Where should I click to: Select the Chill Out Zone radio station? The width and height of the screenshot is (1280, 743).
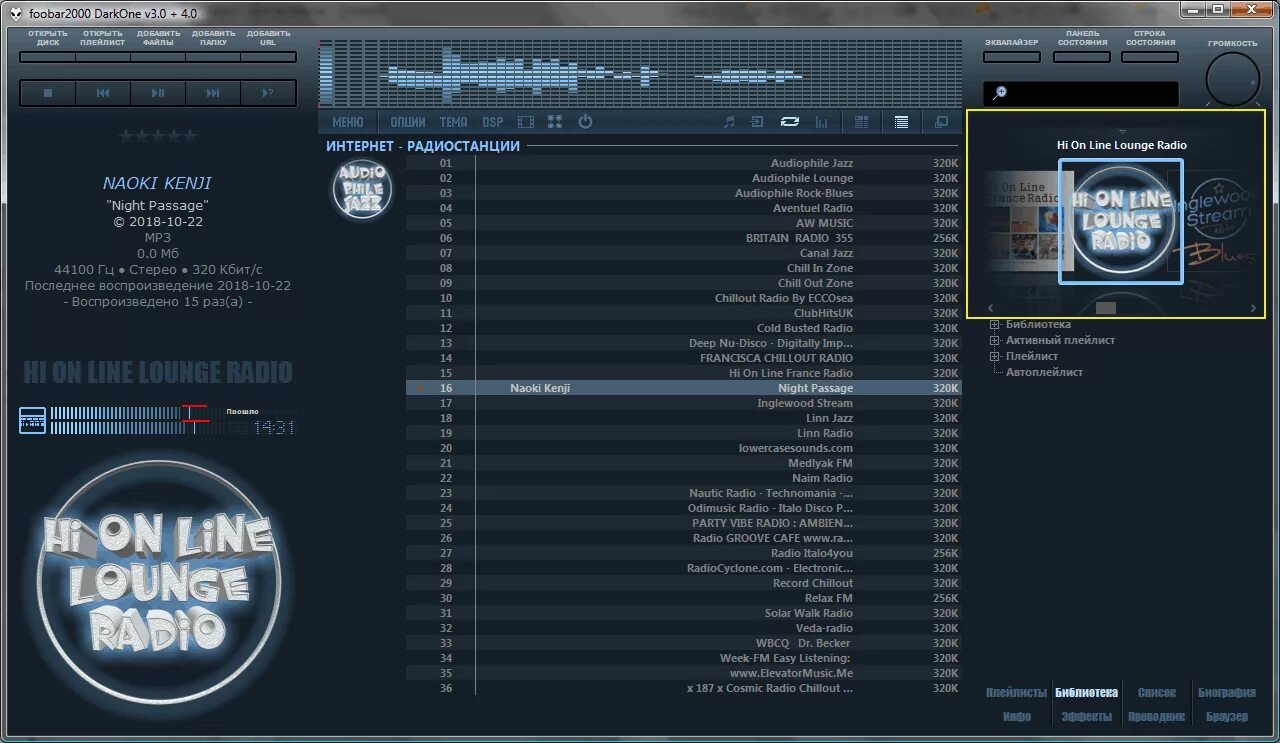pyautogui.click(x=814, y=283)
